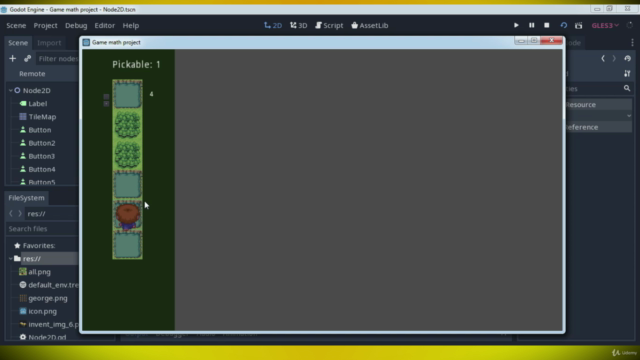Go back in FileSystem history
The image size is (640, 360).
click(11, 213)
